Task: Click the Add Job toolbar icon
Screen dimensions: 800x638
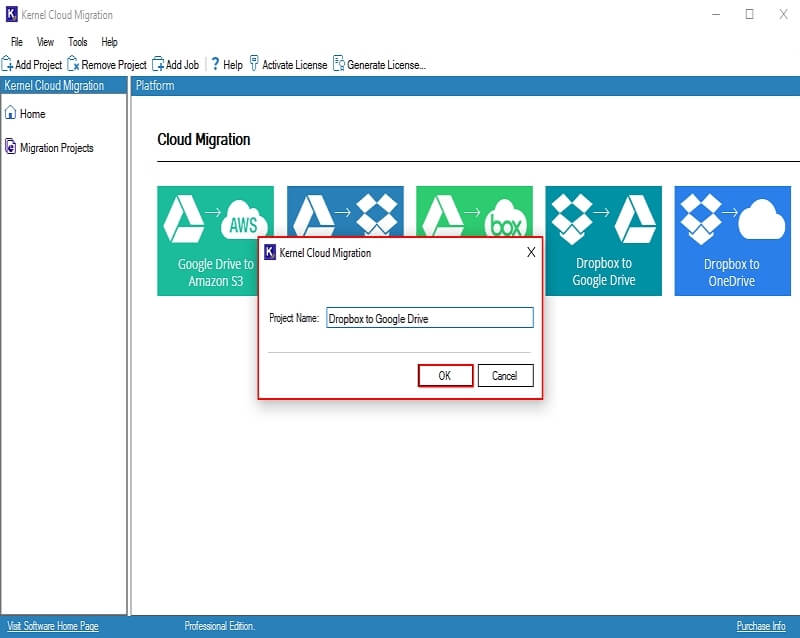Action: click(158, 64)
